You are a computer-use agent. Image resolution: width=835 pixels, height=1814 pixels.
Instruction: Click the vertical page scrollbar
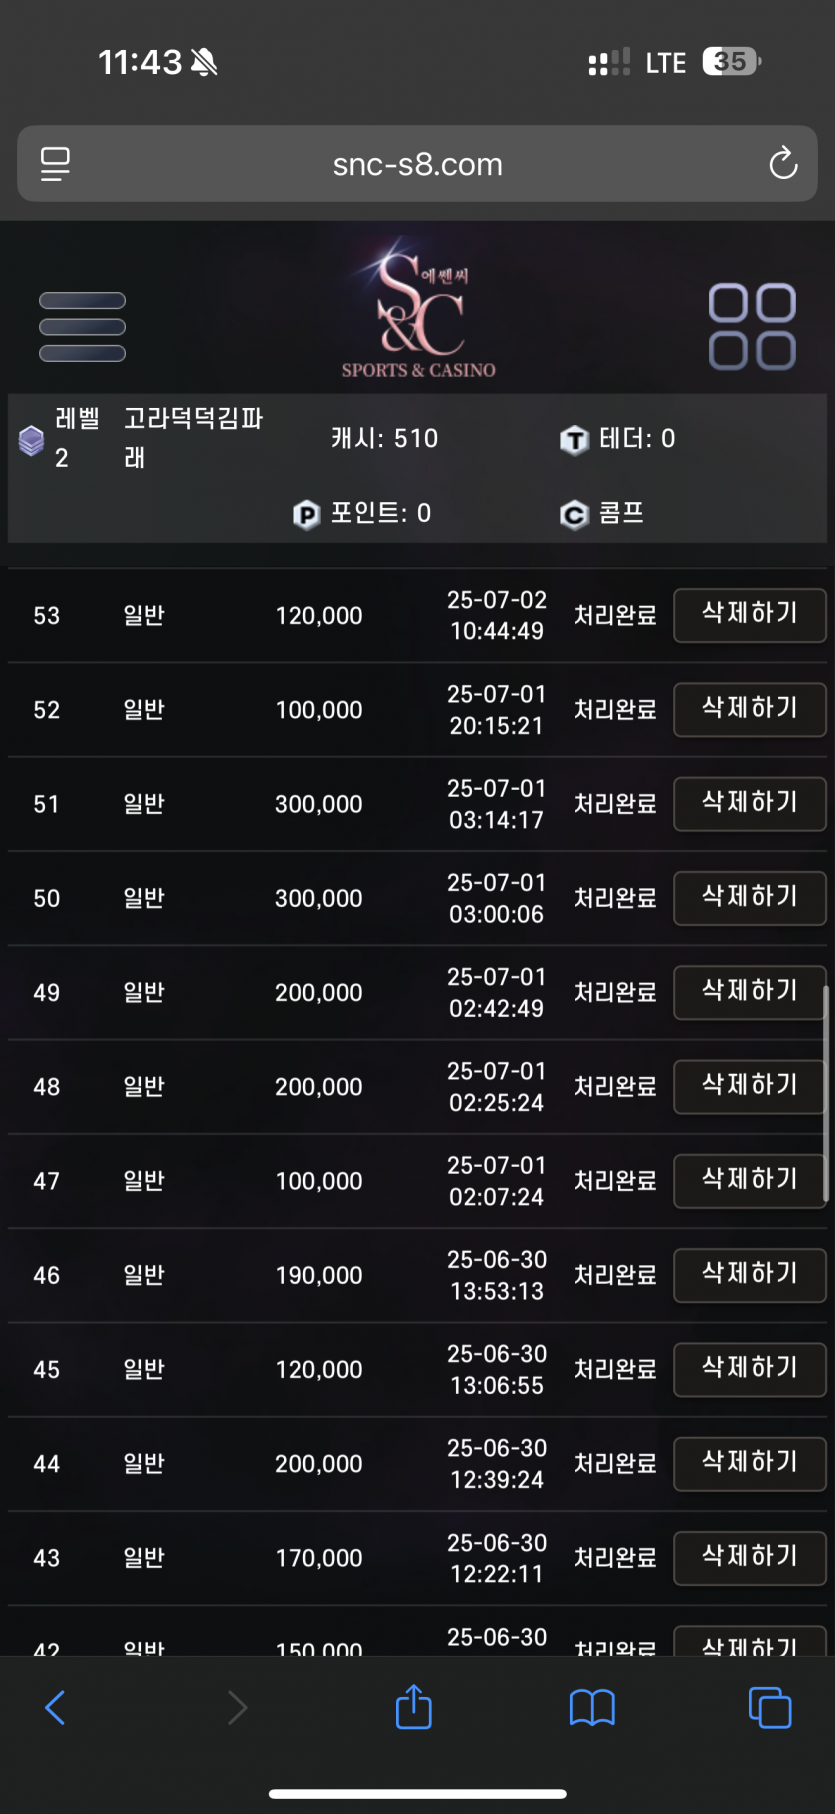[x=825, y=1093]
